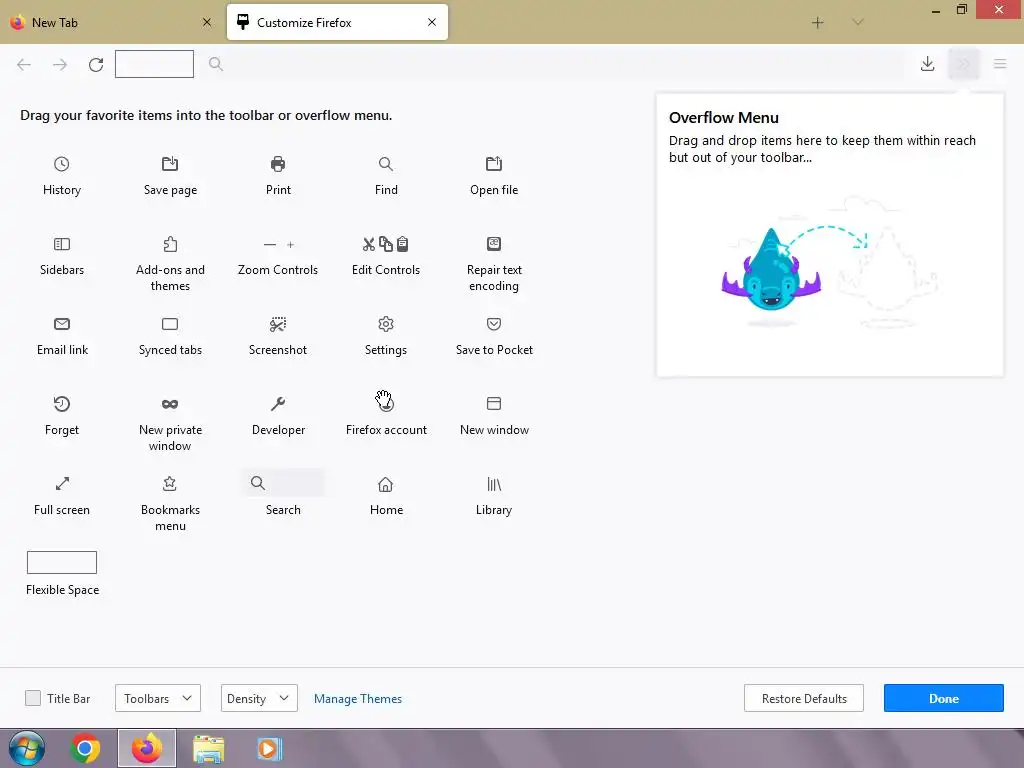Open File Explorer from the taskbar
Screen dimensions: 1024x768
click(208, 748)
